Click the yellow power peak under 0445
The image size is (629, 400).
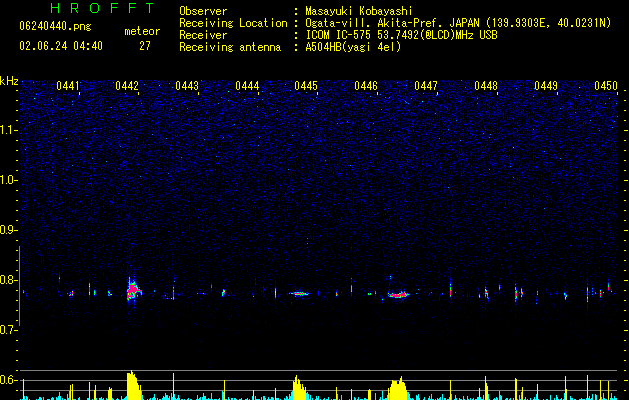click(299, 388)
